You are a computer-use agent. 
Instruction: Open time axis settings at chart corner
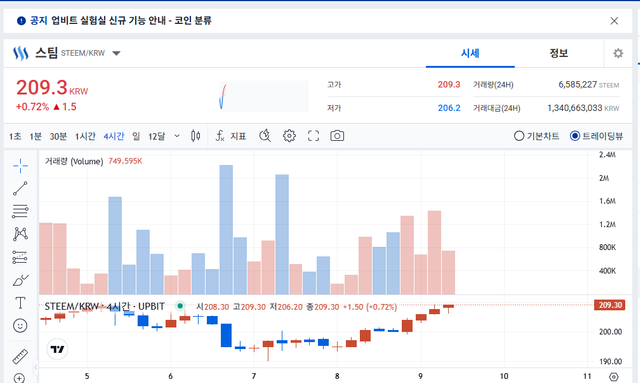[x=613, y=377]
